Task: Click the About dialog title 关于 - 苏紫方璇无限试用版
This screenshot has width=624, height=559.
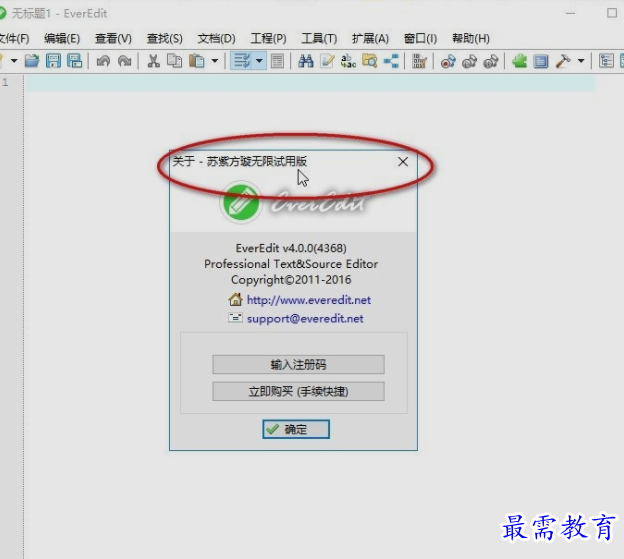Action: coord(240,161)
